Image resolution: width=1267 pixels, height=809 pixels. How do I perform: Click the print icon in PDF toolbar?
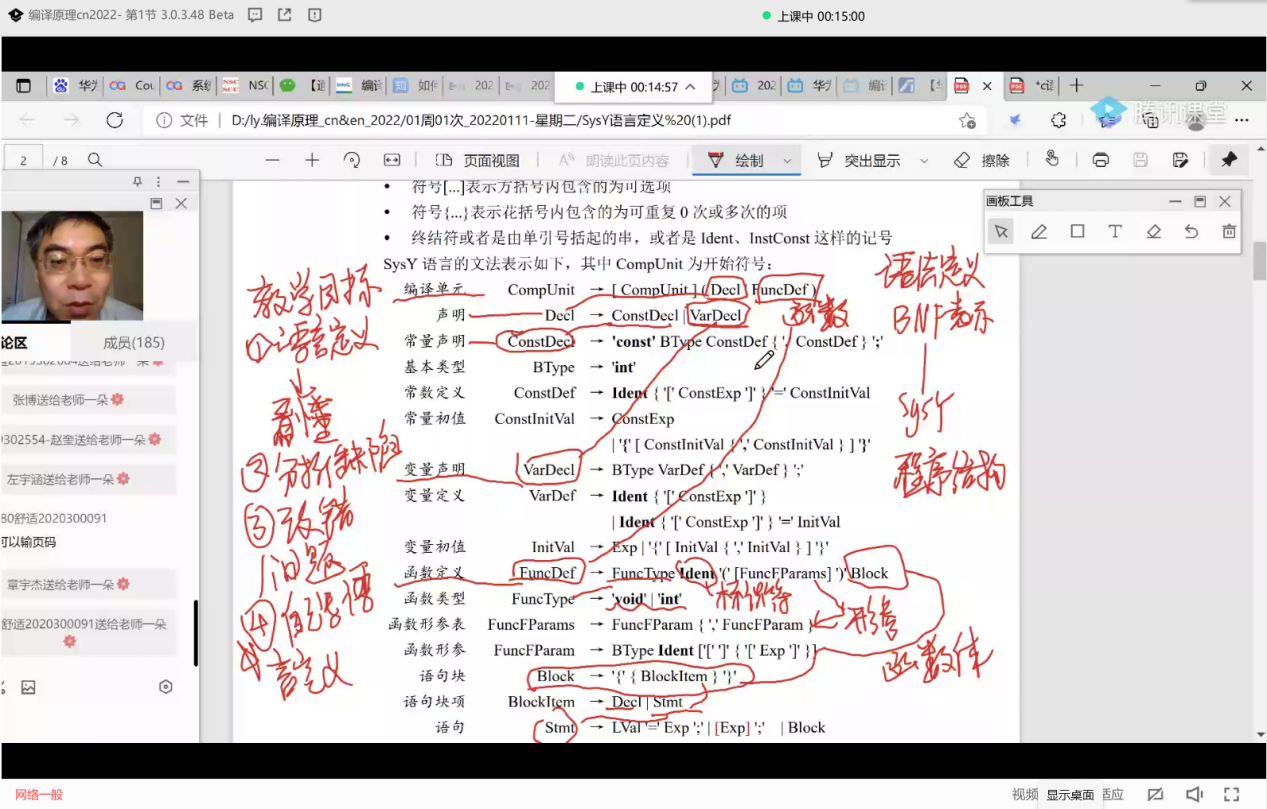pyautogui.click(x=1101, y=160)
